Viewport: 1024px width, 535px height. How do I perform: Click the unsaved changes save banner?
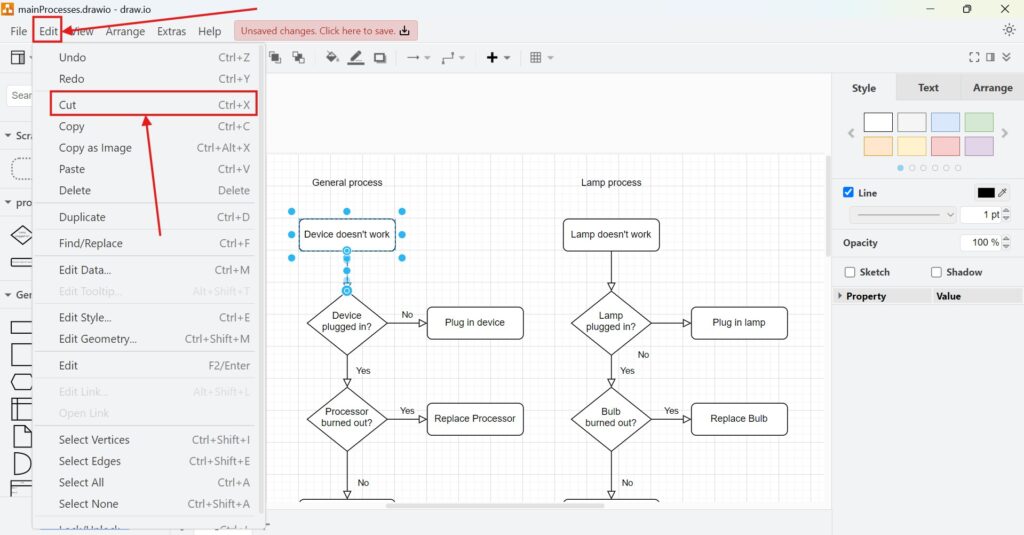point(326,31)
